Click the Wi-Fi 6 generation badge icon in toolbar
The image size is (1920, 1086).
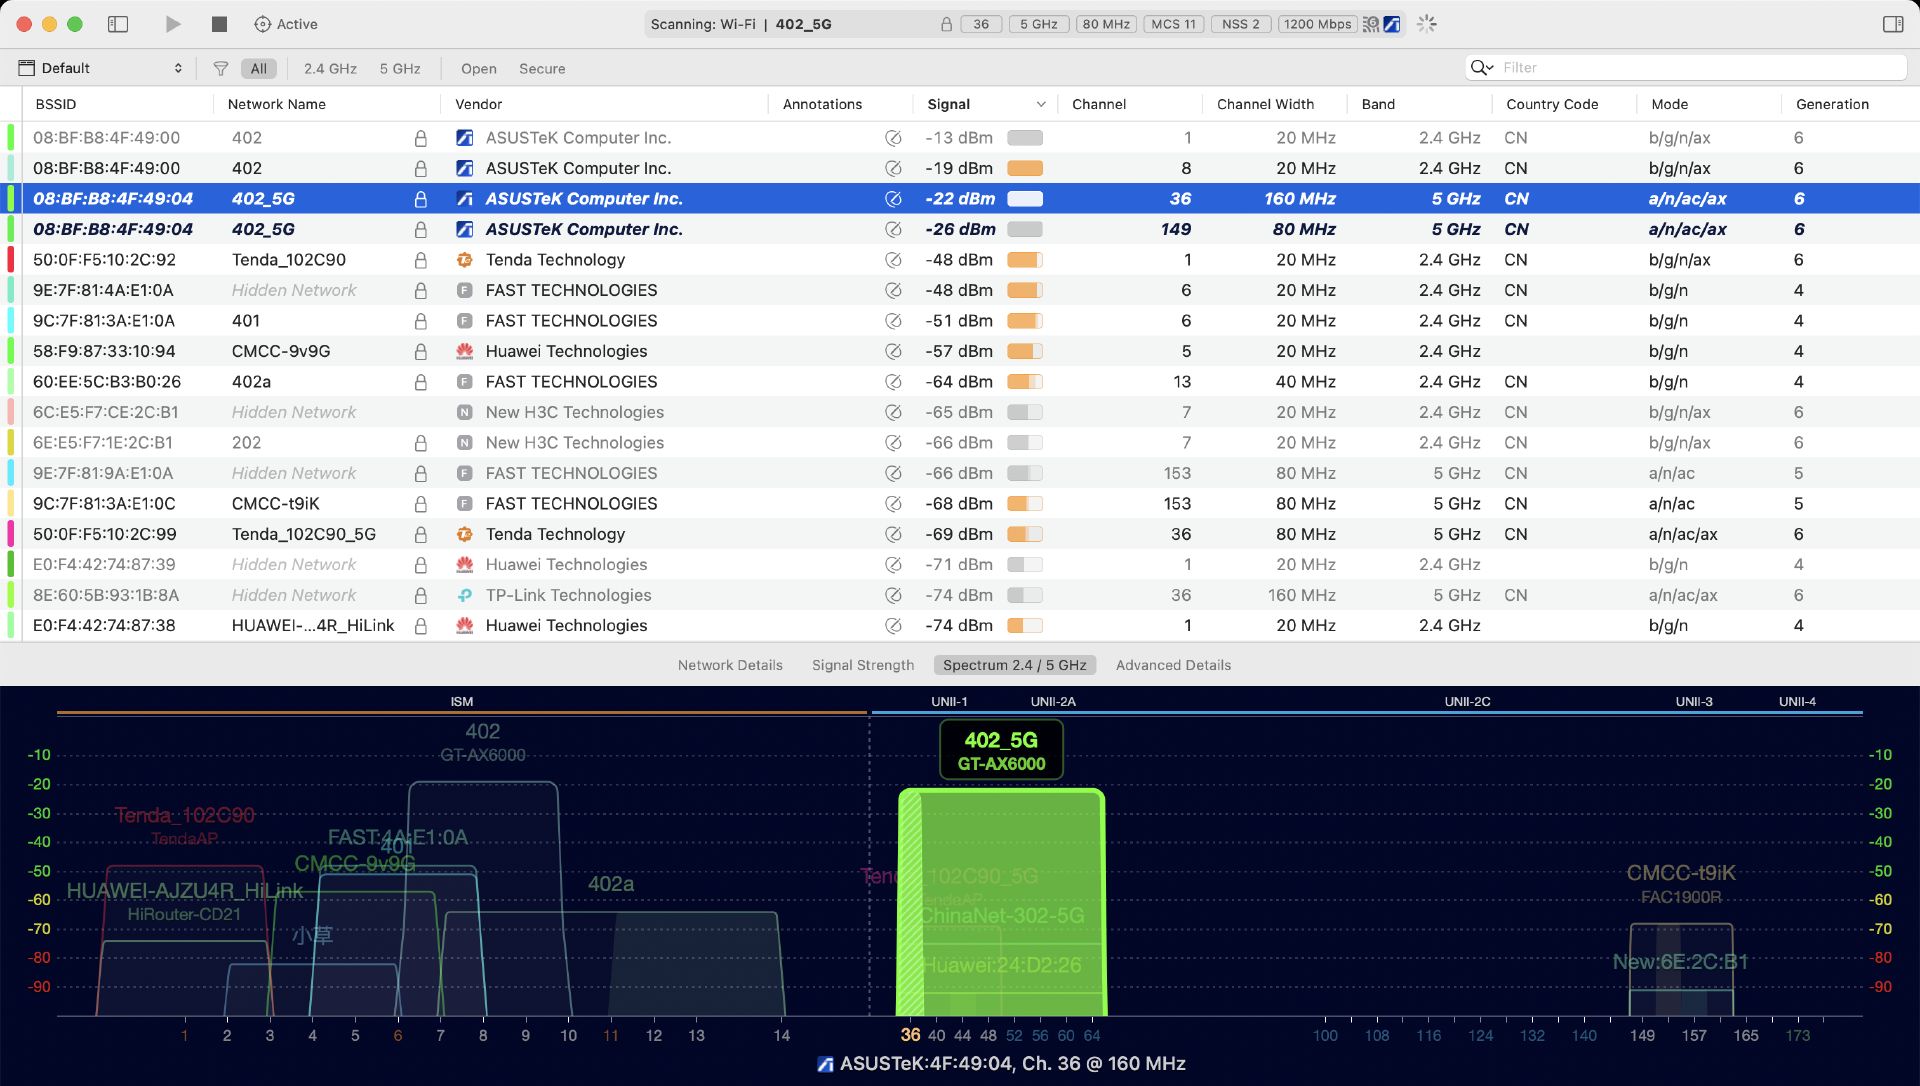click(1371, 24)
